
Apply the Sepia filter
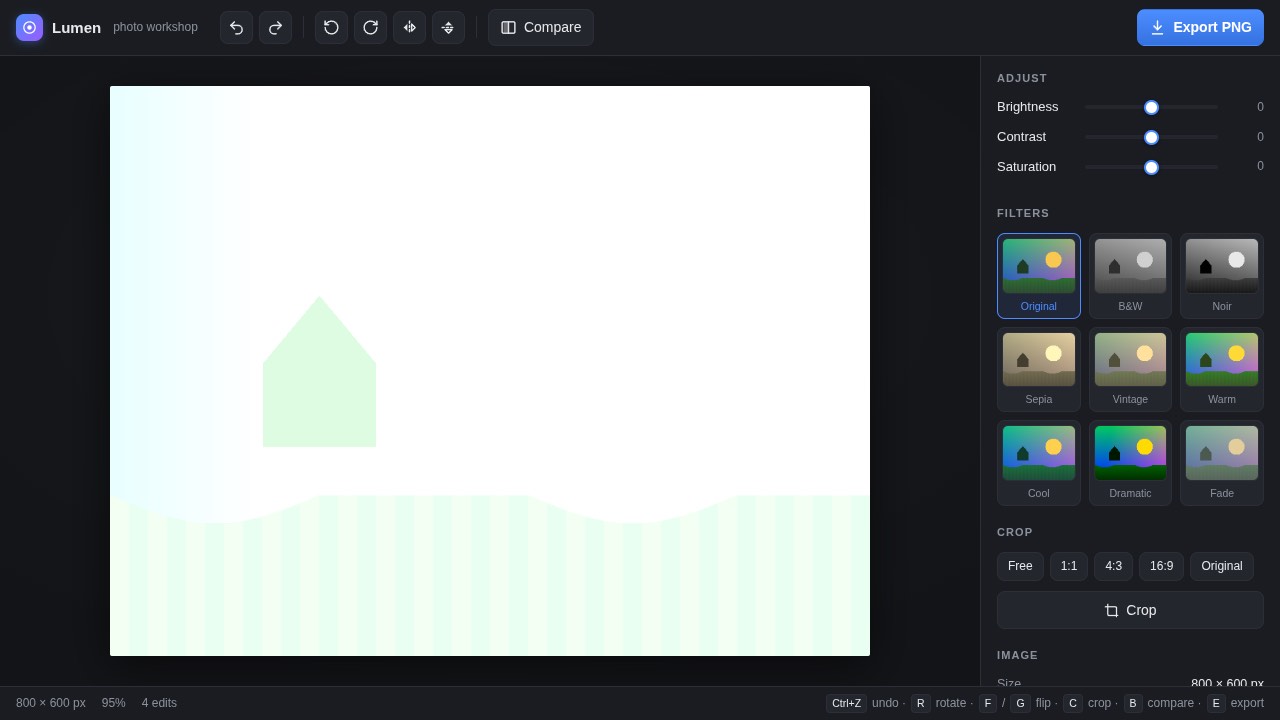click(x=1039, y=369)
